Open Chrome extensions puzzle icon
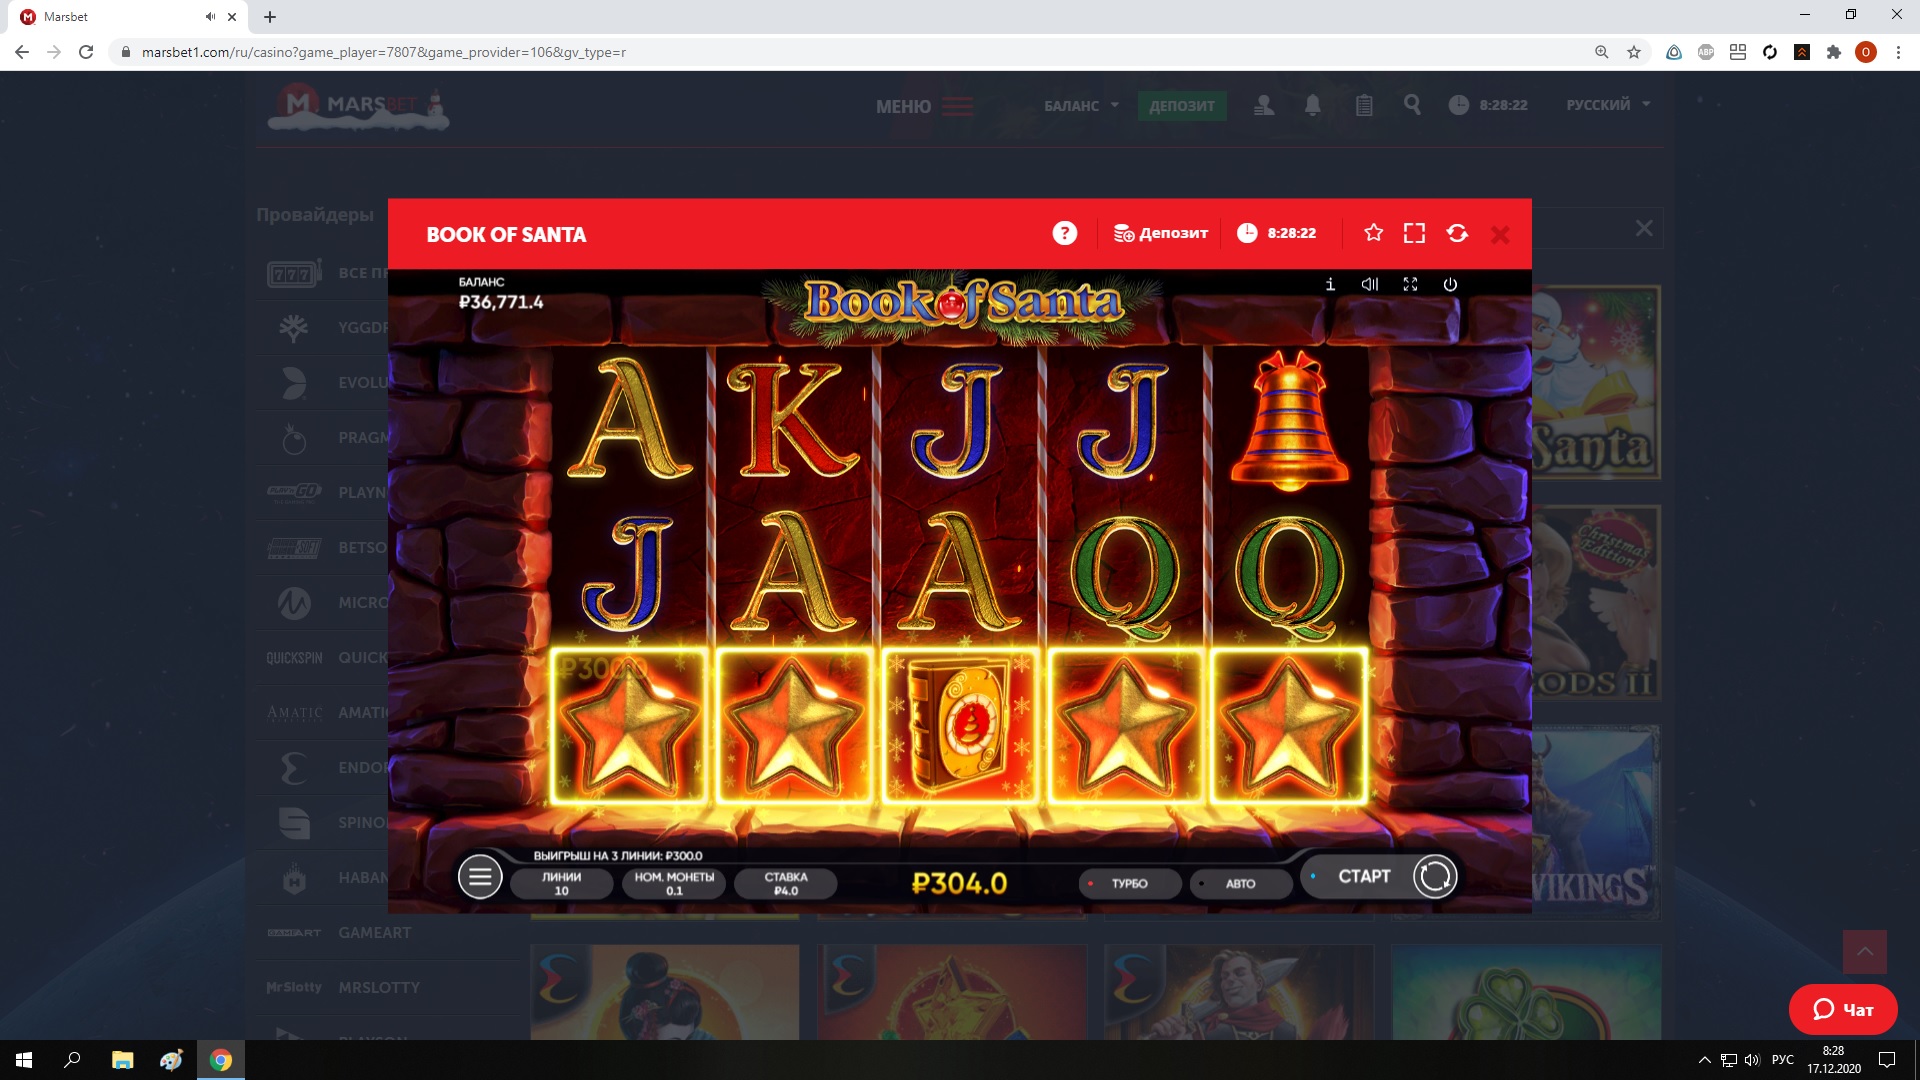Screen dimensions: 1920x1080 (1834, 52)
